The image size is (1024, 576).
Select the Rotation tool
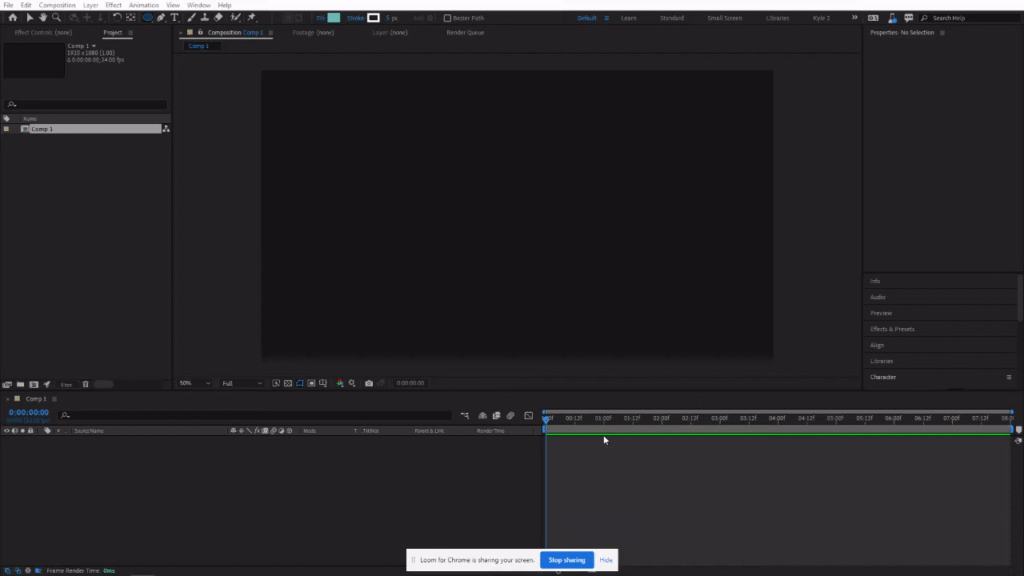coord(117,18)
